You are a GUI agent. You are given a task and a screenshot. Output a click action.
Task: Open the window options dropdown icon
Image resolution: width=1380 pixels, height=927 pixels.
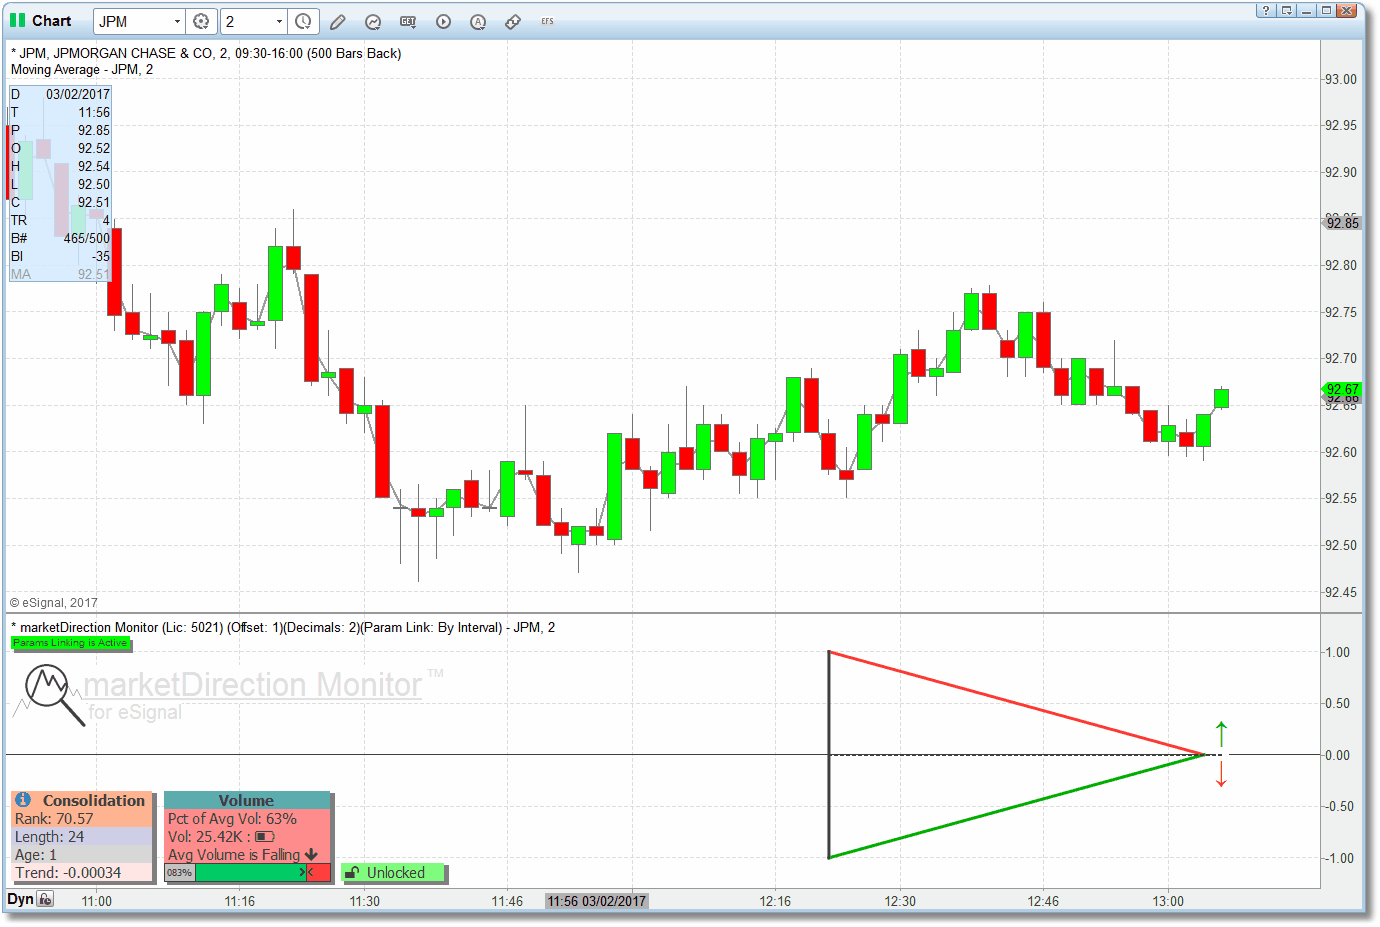coord(1287,10)
